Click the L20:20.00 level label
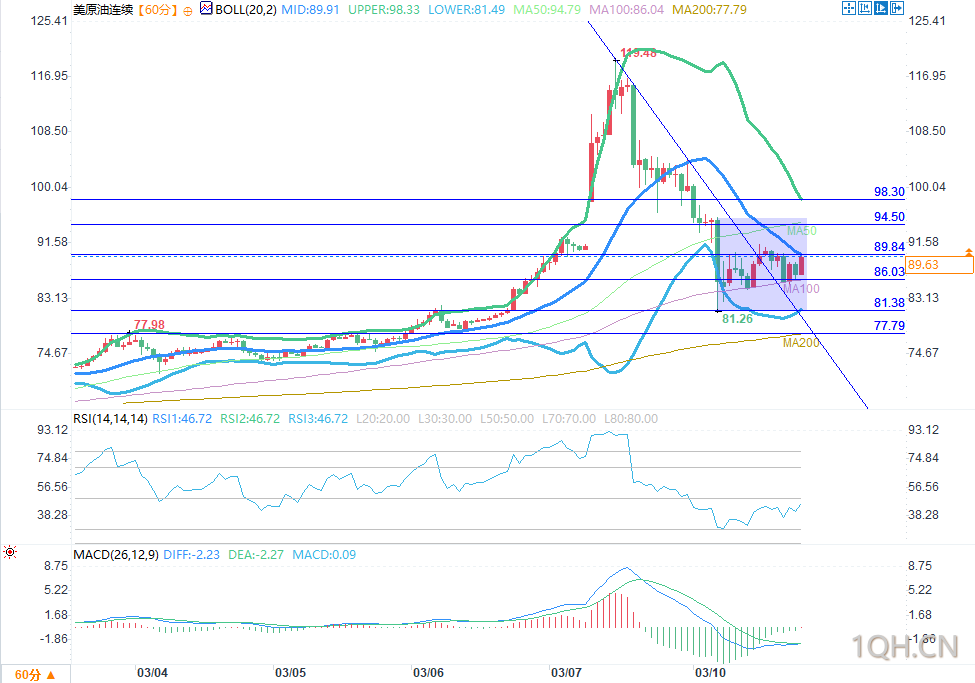The width and height of the screenshot is (975, 683). [383, 419]
